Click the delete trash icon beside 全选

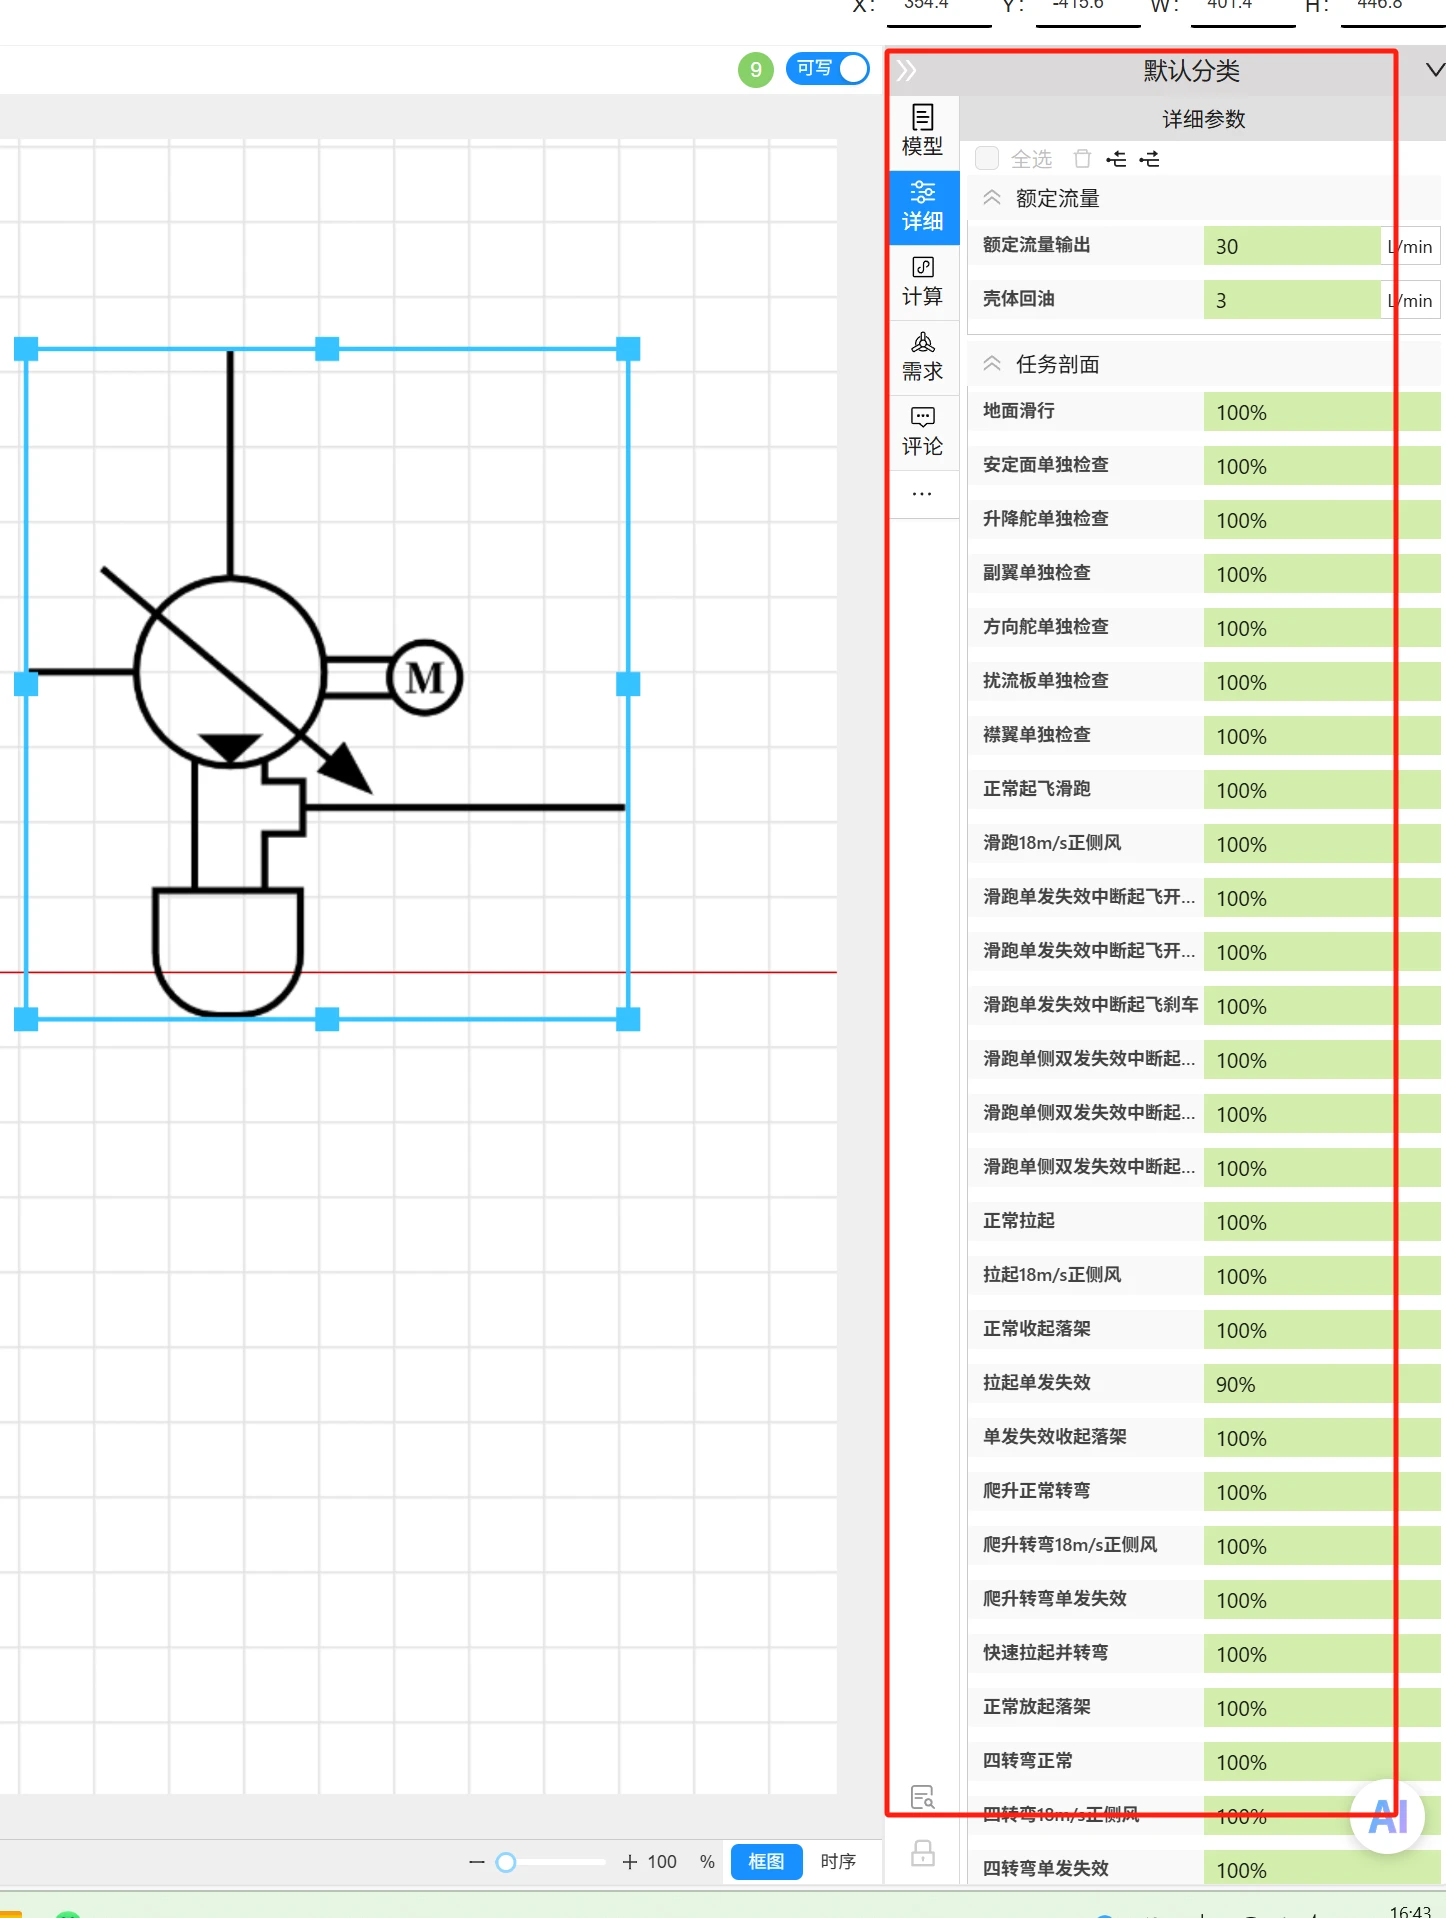pyautogui.click(x=1082, y=159)
